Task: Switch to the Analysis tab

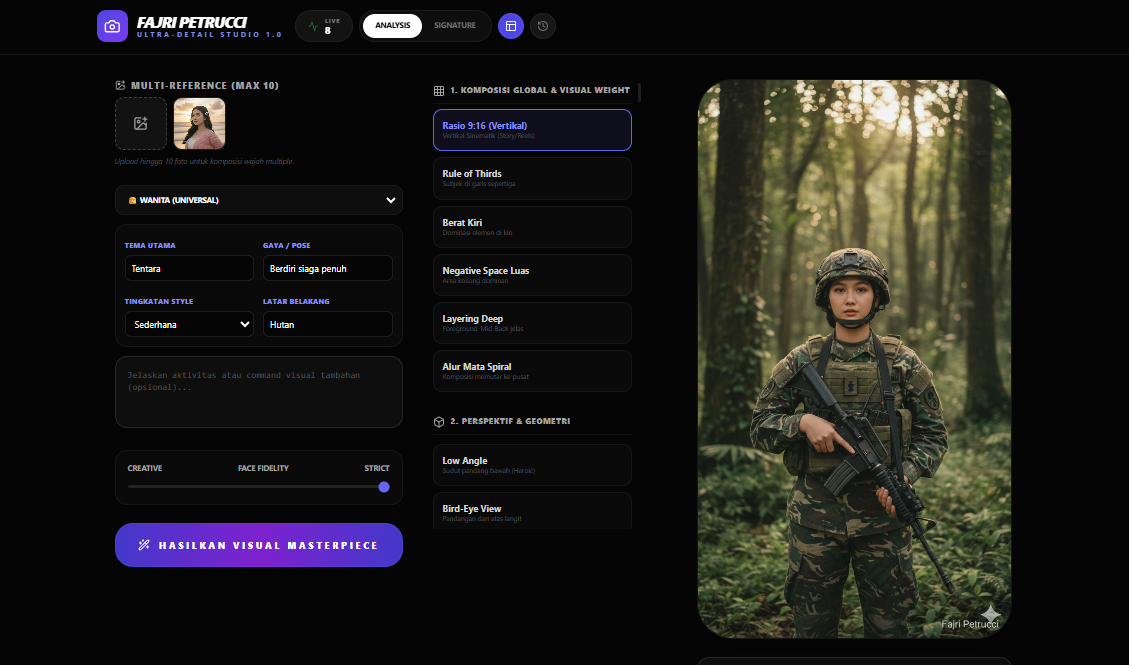Action: (x=392, y=26)
